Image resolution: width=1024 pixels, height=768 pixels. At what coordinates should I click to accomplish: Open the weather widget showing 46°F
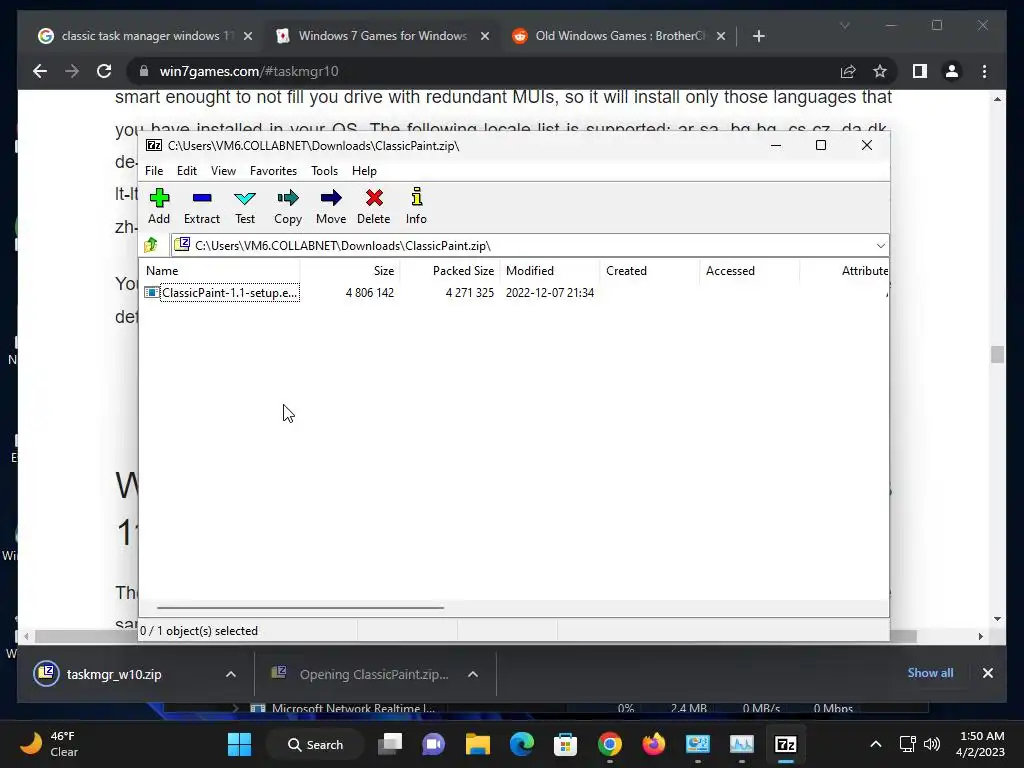pyautogui.click(x=49, y=744)
